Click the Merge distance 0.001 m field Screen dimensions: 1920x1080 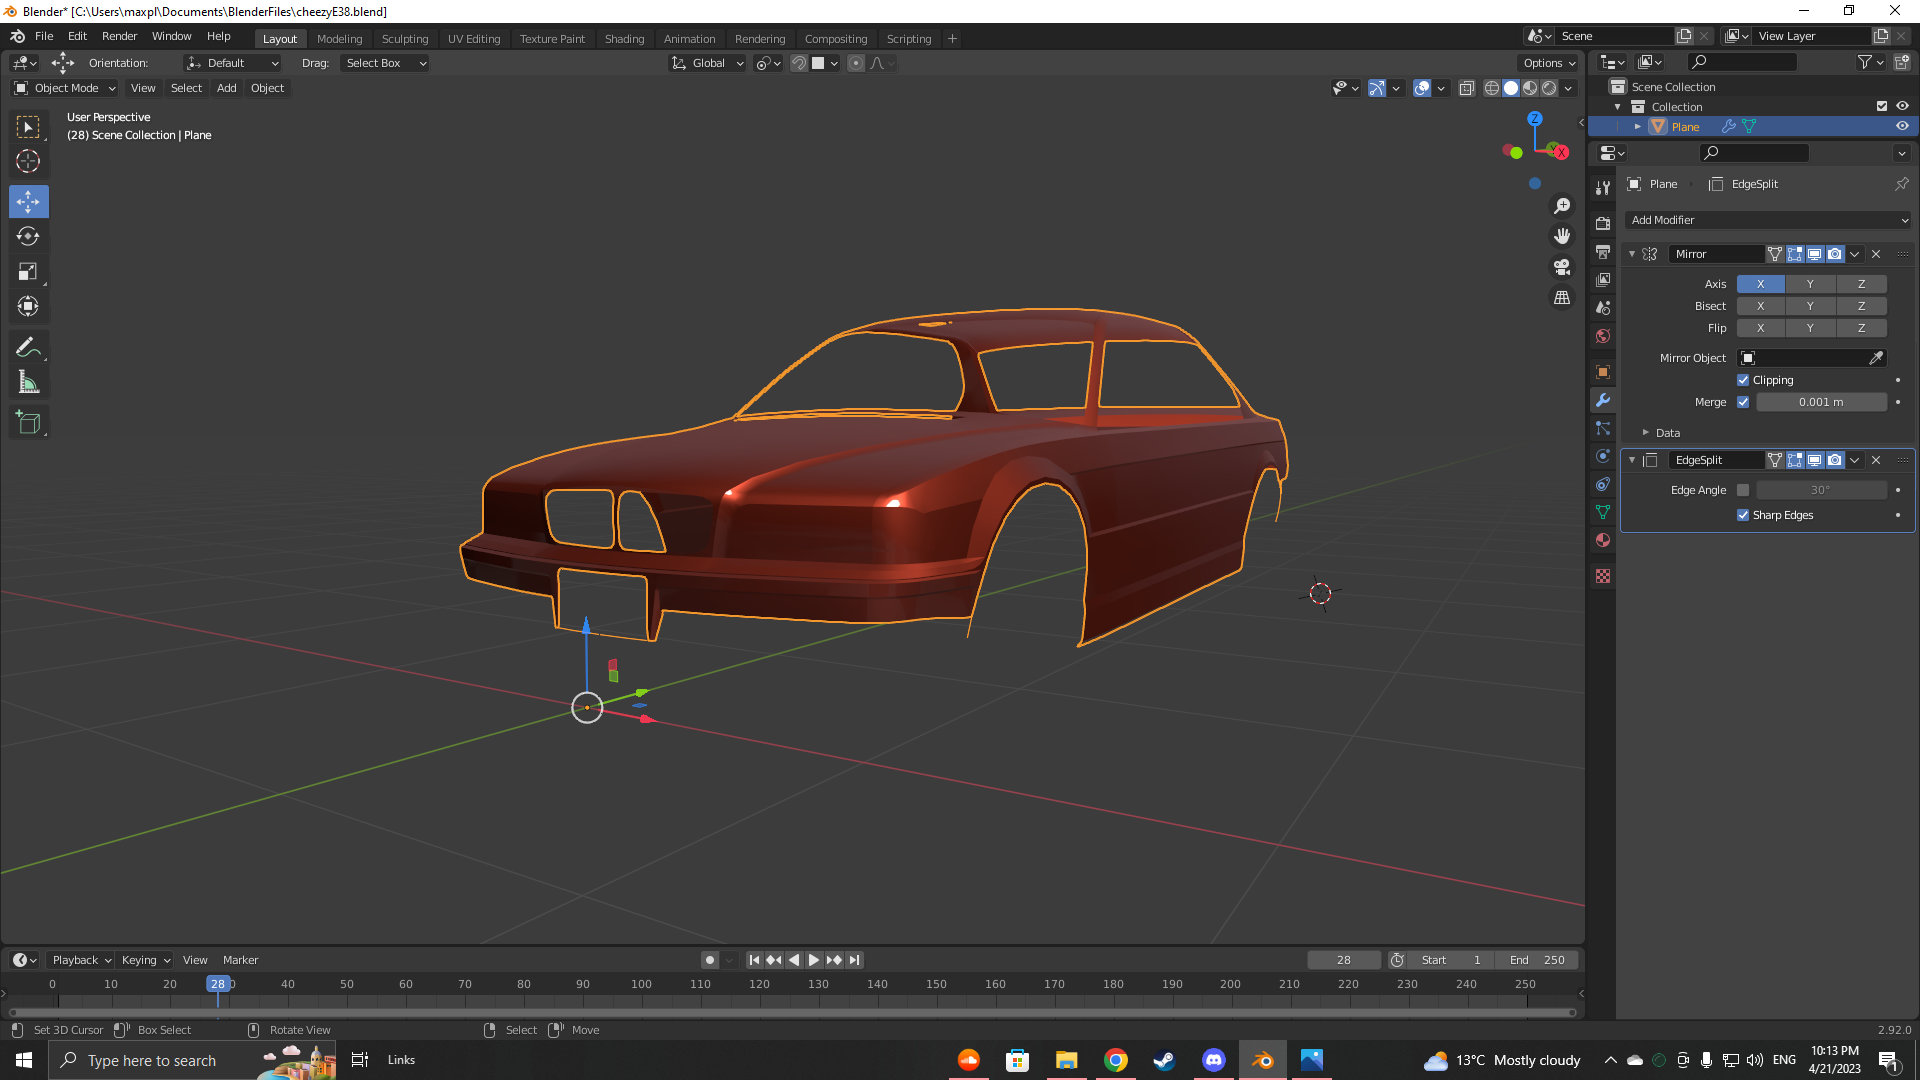coord(1821,402)
